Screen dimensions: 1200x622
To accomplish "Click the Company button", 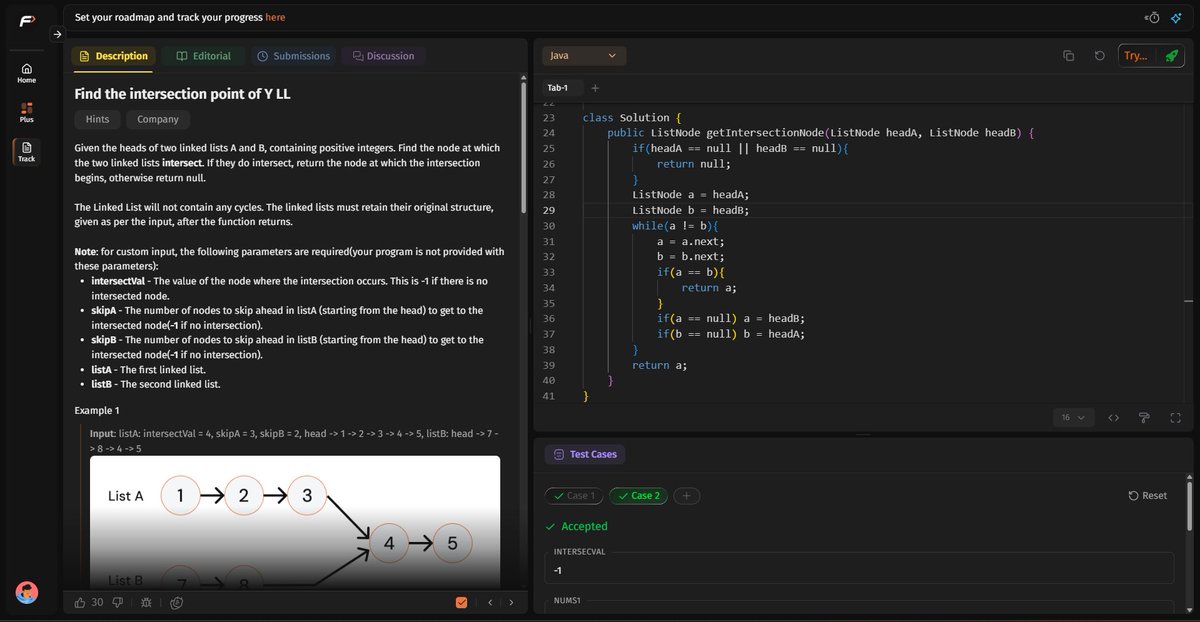I will pyautogui.click(x=158, y=119).
